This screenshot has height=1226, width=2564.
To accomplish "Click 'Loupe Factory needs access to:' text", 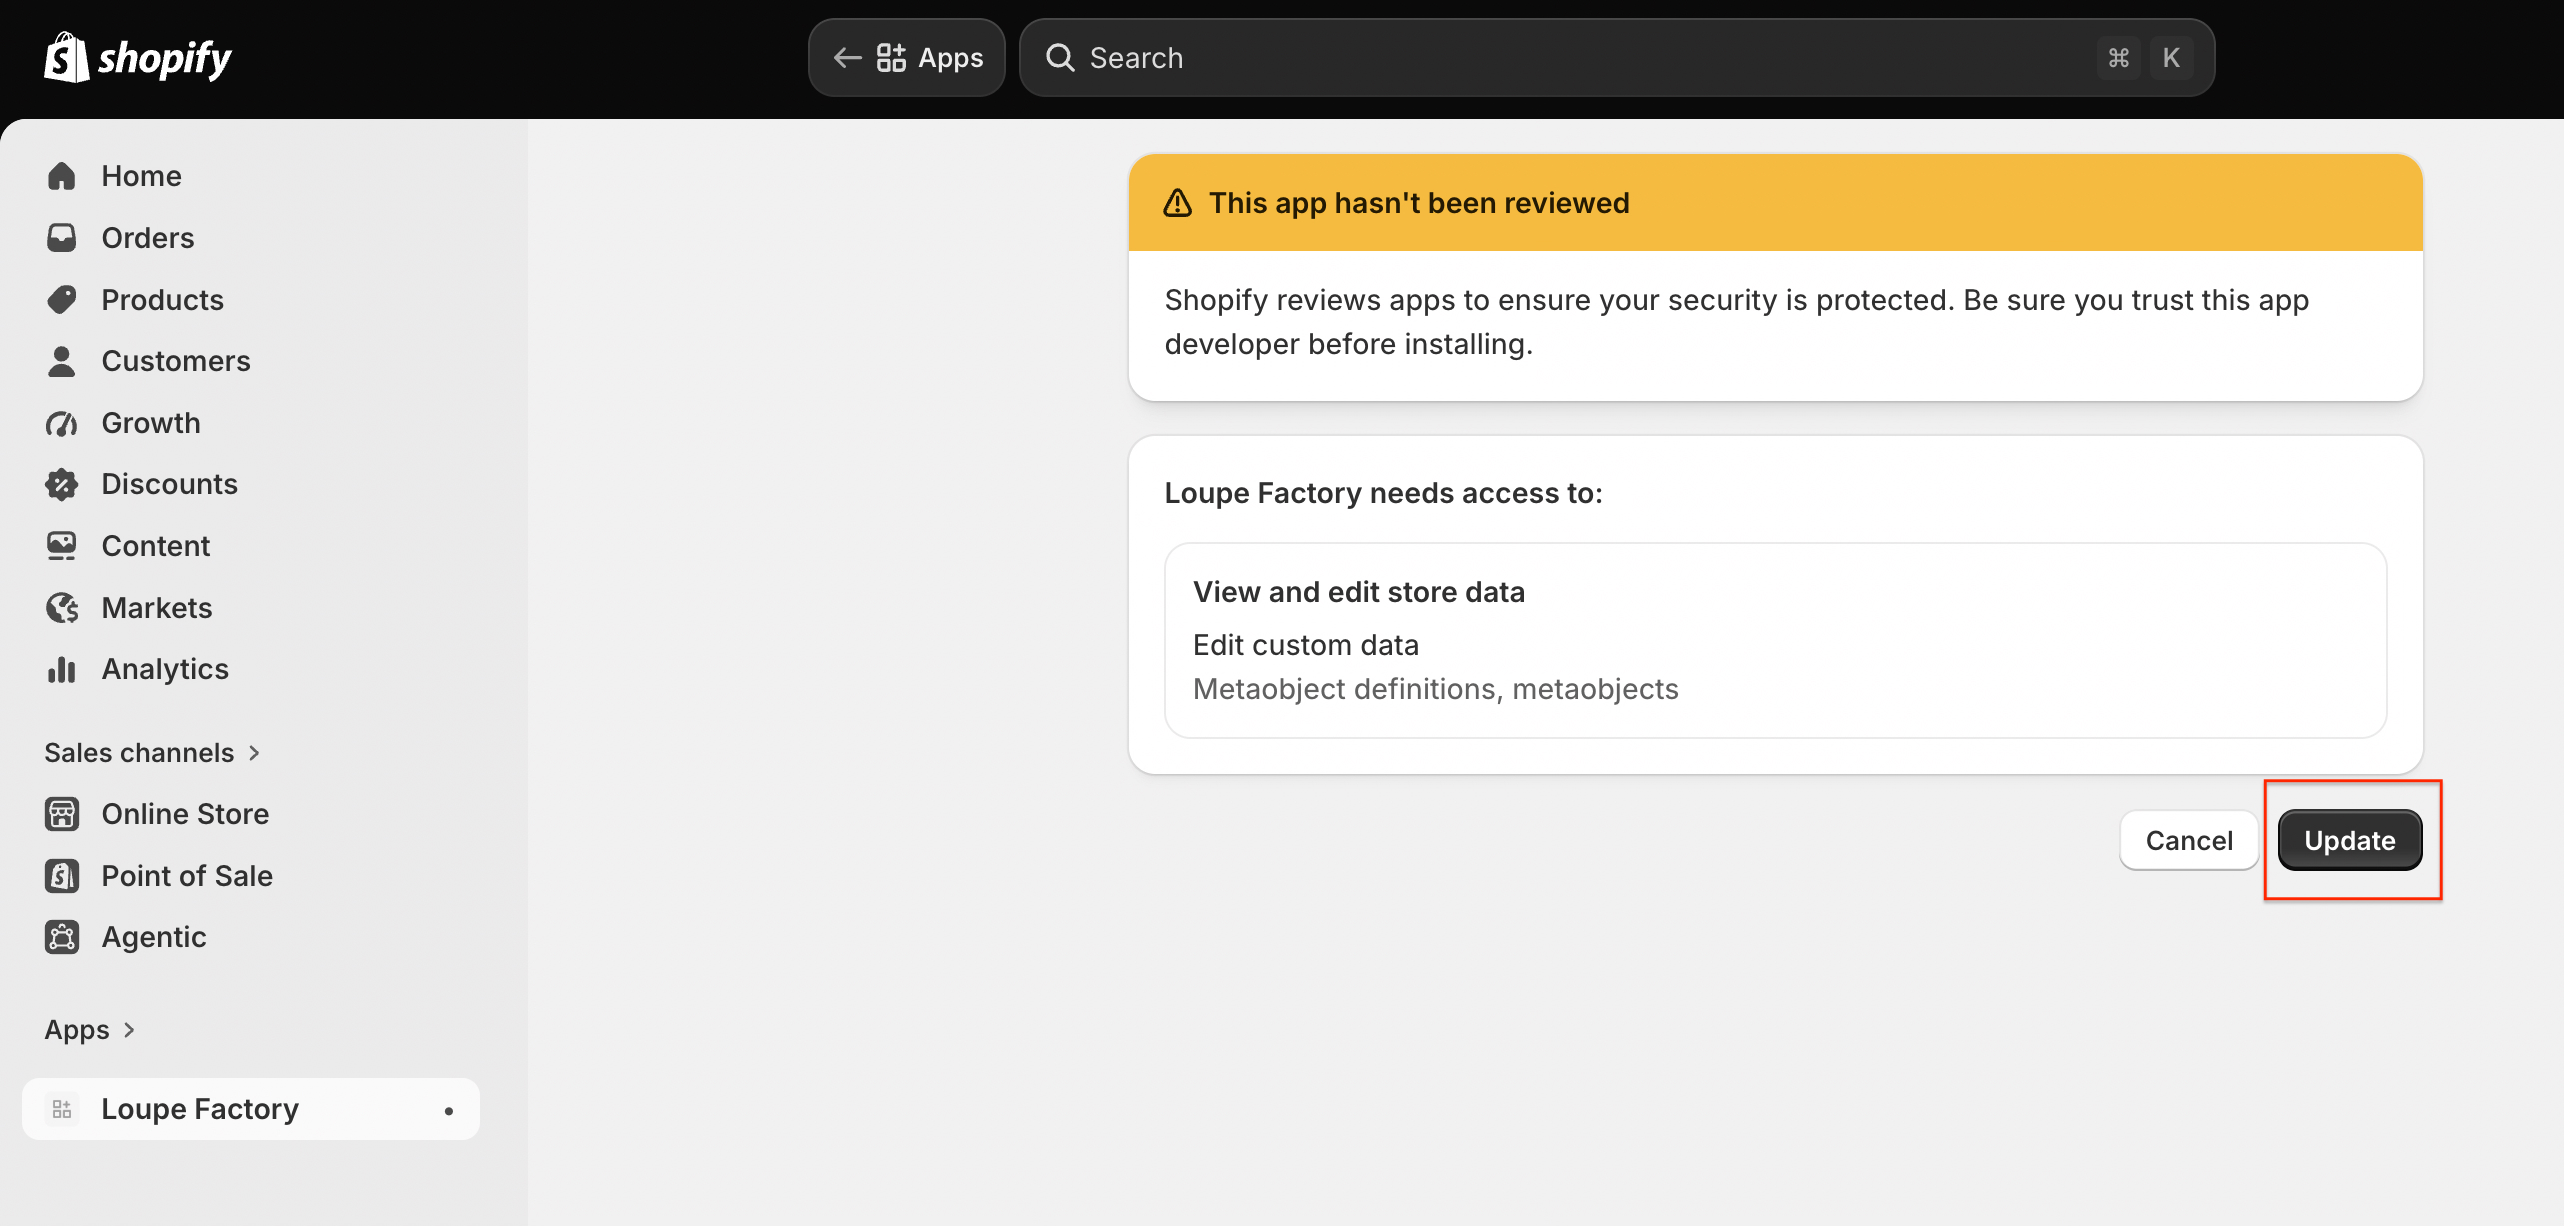I will 1383,493.
